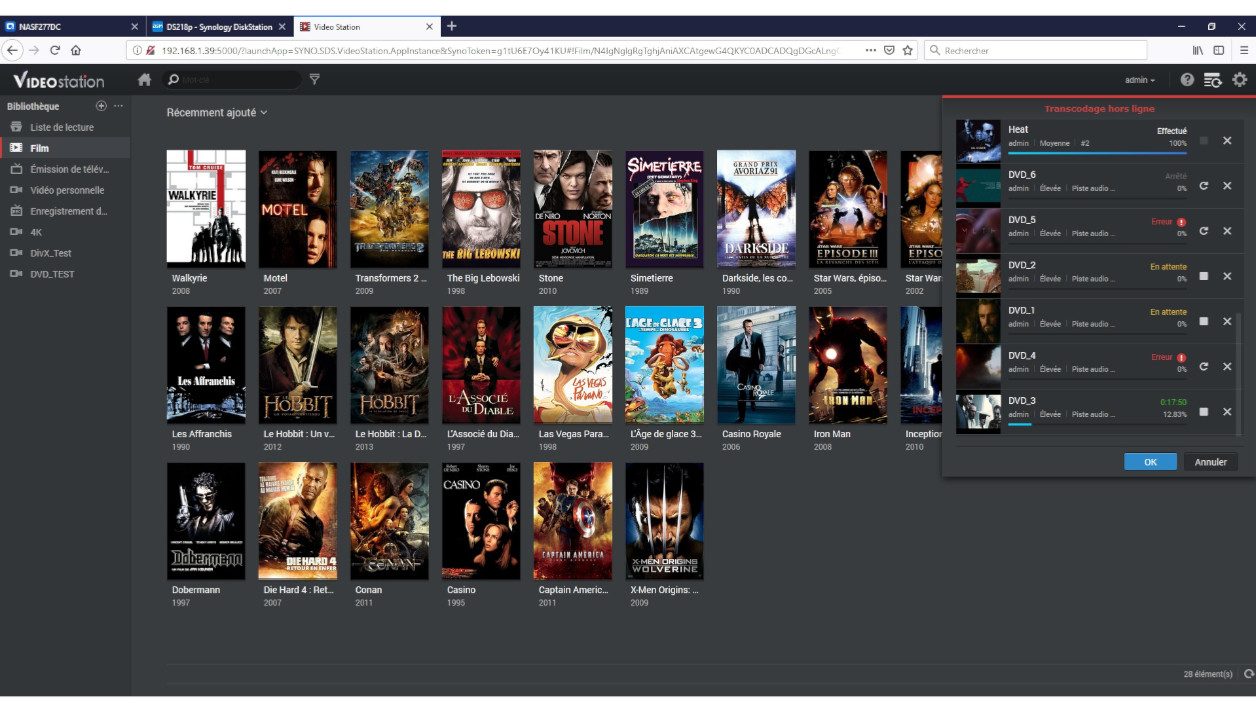Viewport: 1256px width, 708px height.
Task: Click the Annuler button
Action: click(1211, 462)
